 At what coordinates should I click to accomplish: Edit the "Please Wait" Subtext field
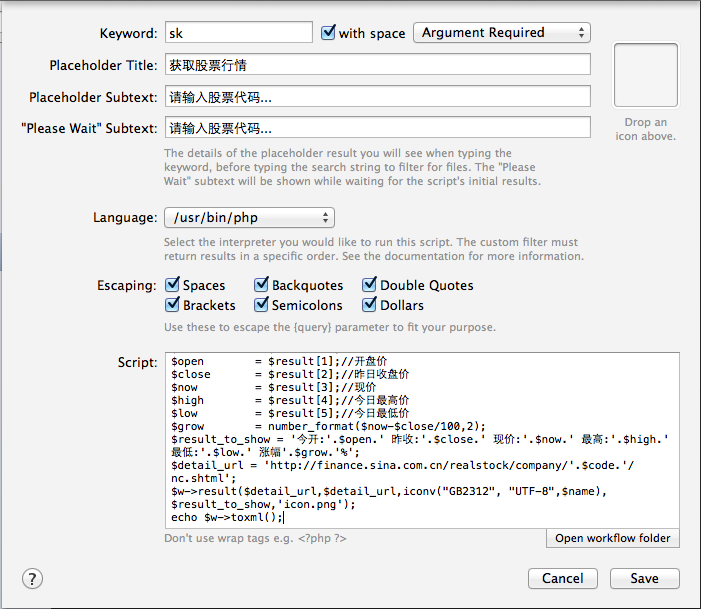click(378, 128)
